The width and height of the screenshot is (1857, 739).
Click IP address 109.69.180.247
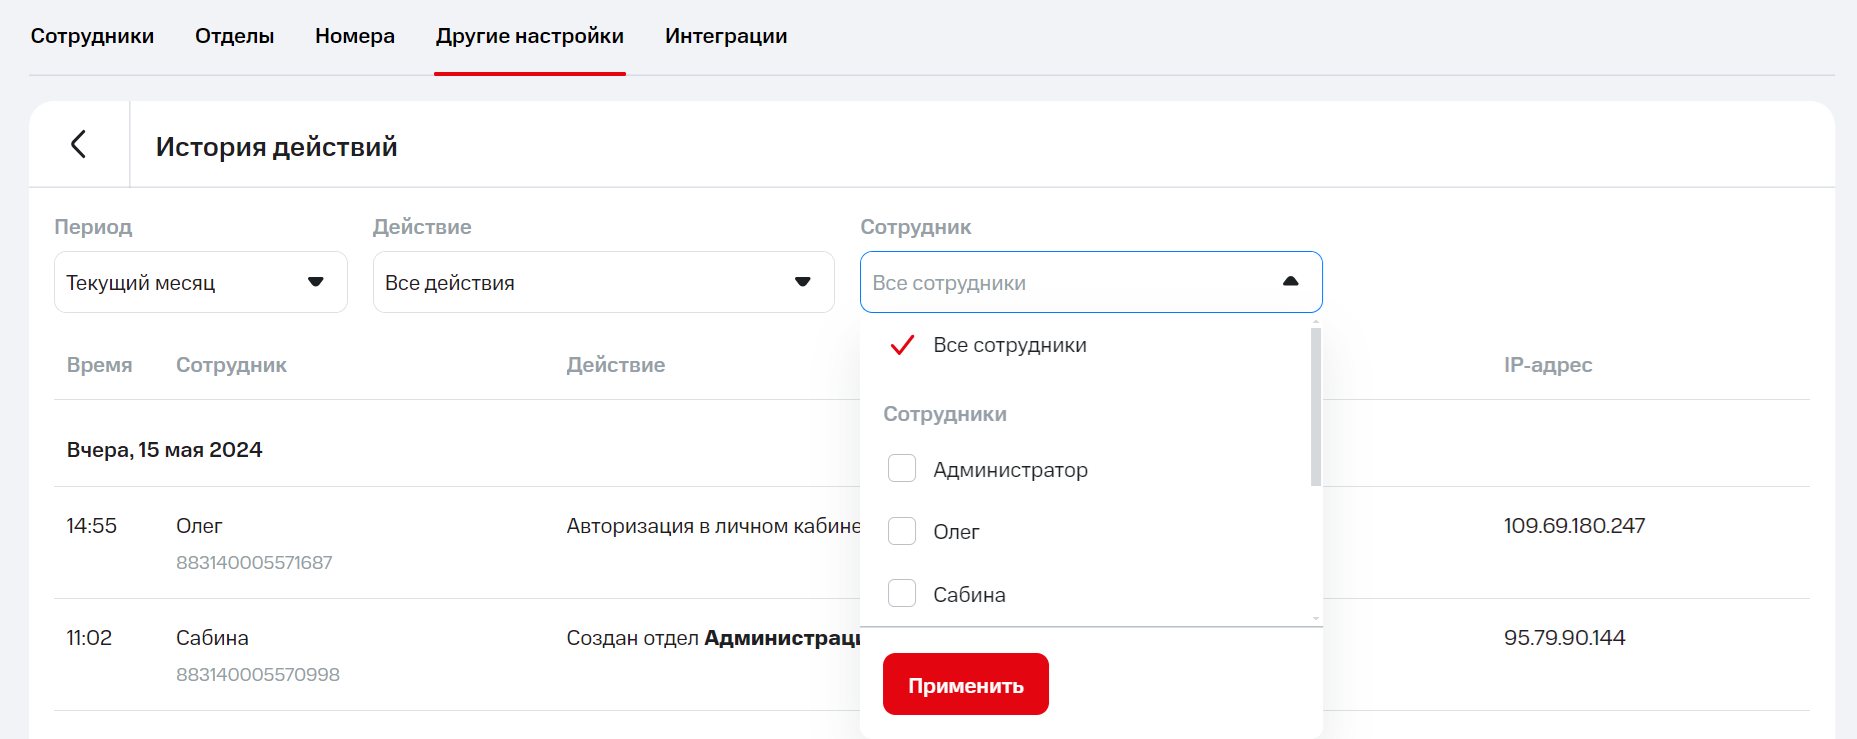coord(1574,526)
